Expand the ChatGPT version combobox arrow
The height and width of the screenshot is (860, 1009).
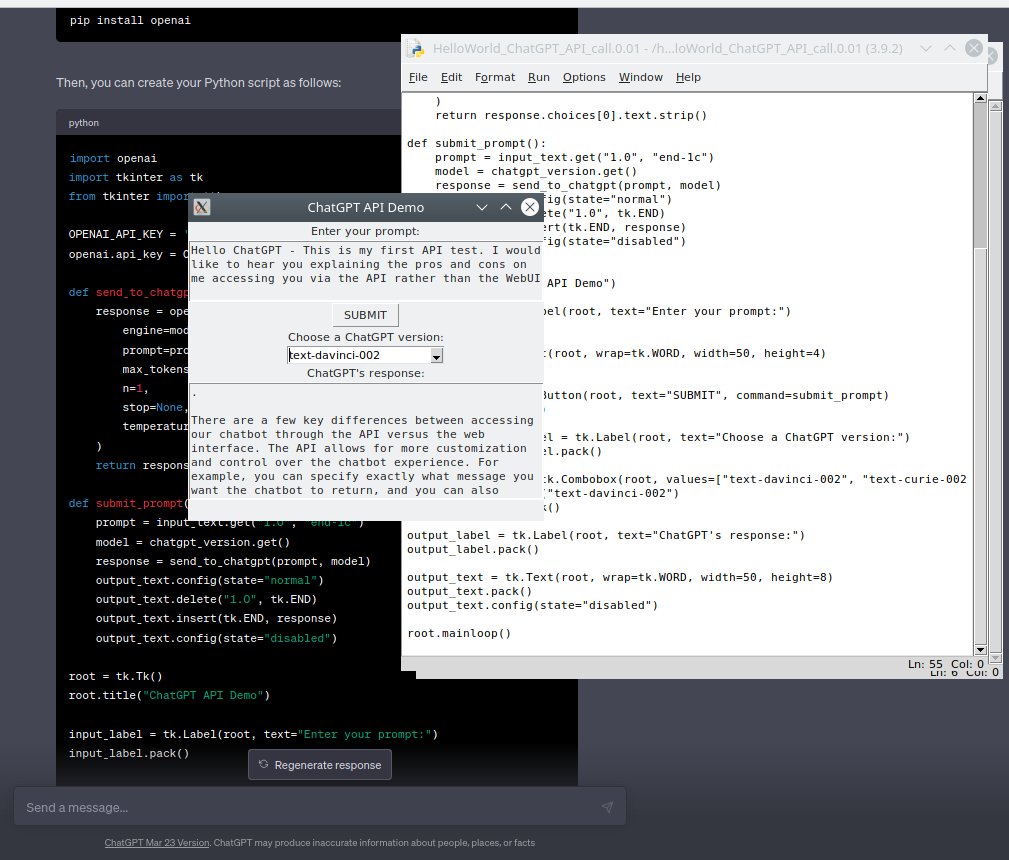[436, 356]
